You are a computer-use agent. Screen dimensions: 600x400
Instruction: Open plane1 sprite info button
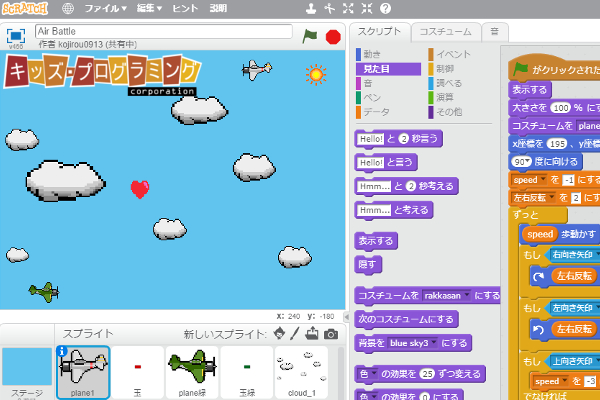[x=61, y=351]
